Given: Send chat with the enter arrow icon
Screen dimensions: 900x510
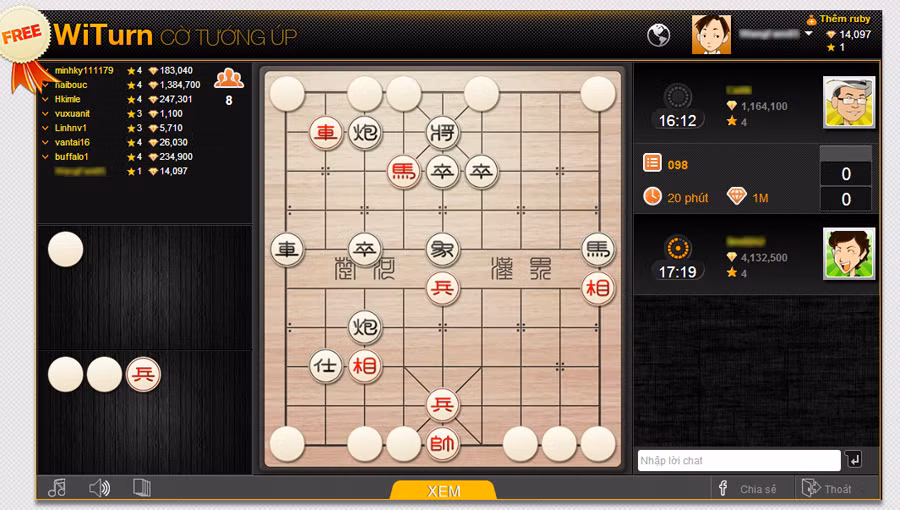Looking at the screenshot, I should [x=854, y=460].
